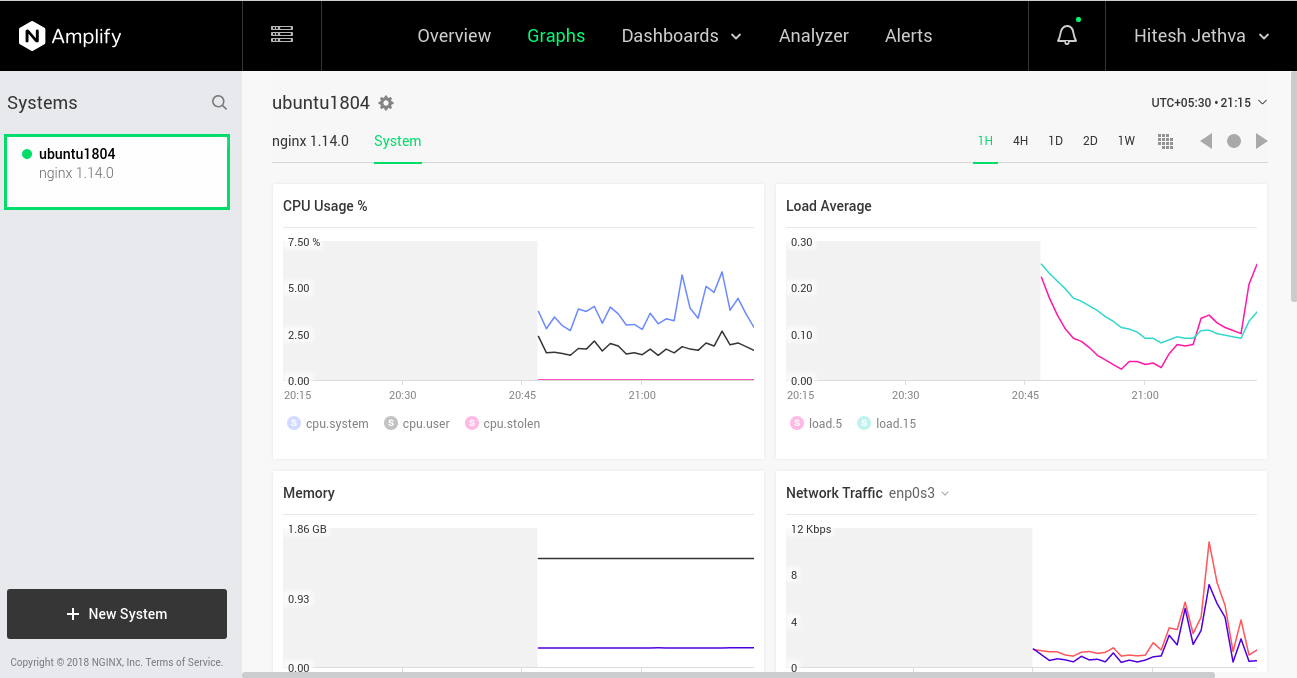This screenshot has height=678, width=1297.
Task: Go to the Overview page
Action: (454, 35)
